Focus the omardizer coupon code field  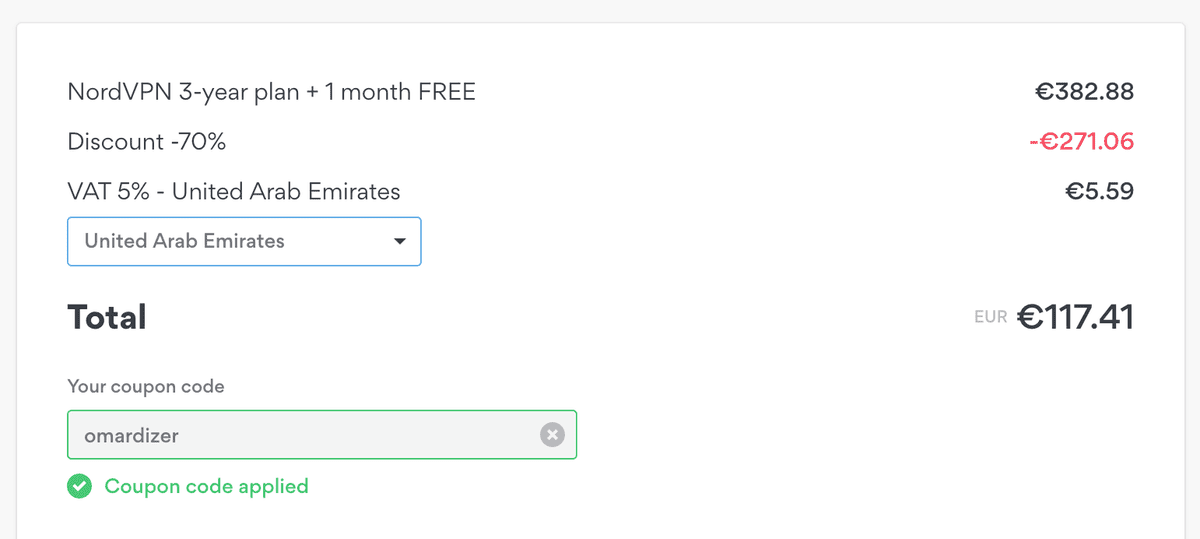tap(300, 435)
